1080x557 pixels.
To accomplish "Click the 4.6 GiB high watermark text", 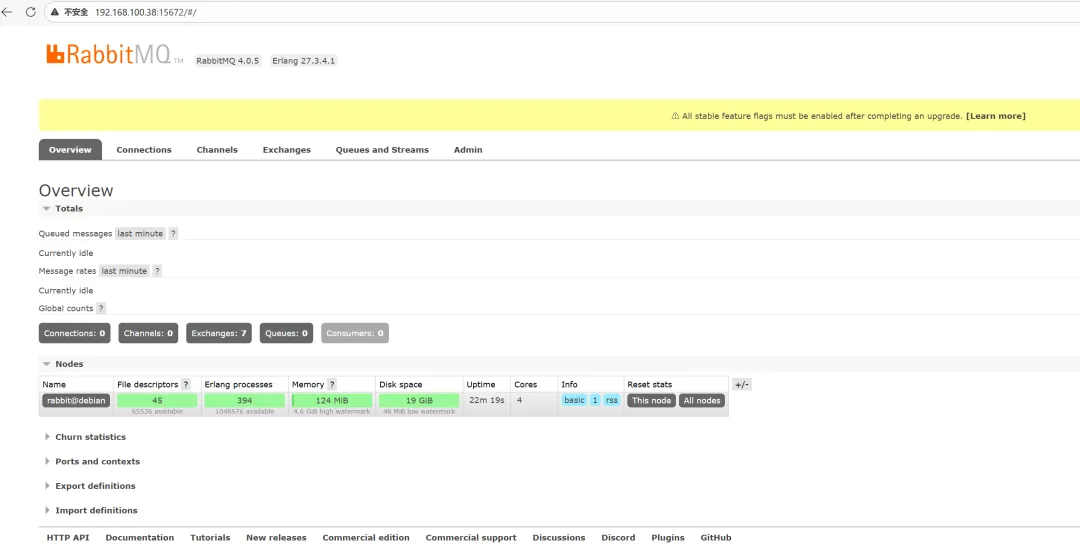I will click(332, 412).
